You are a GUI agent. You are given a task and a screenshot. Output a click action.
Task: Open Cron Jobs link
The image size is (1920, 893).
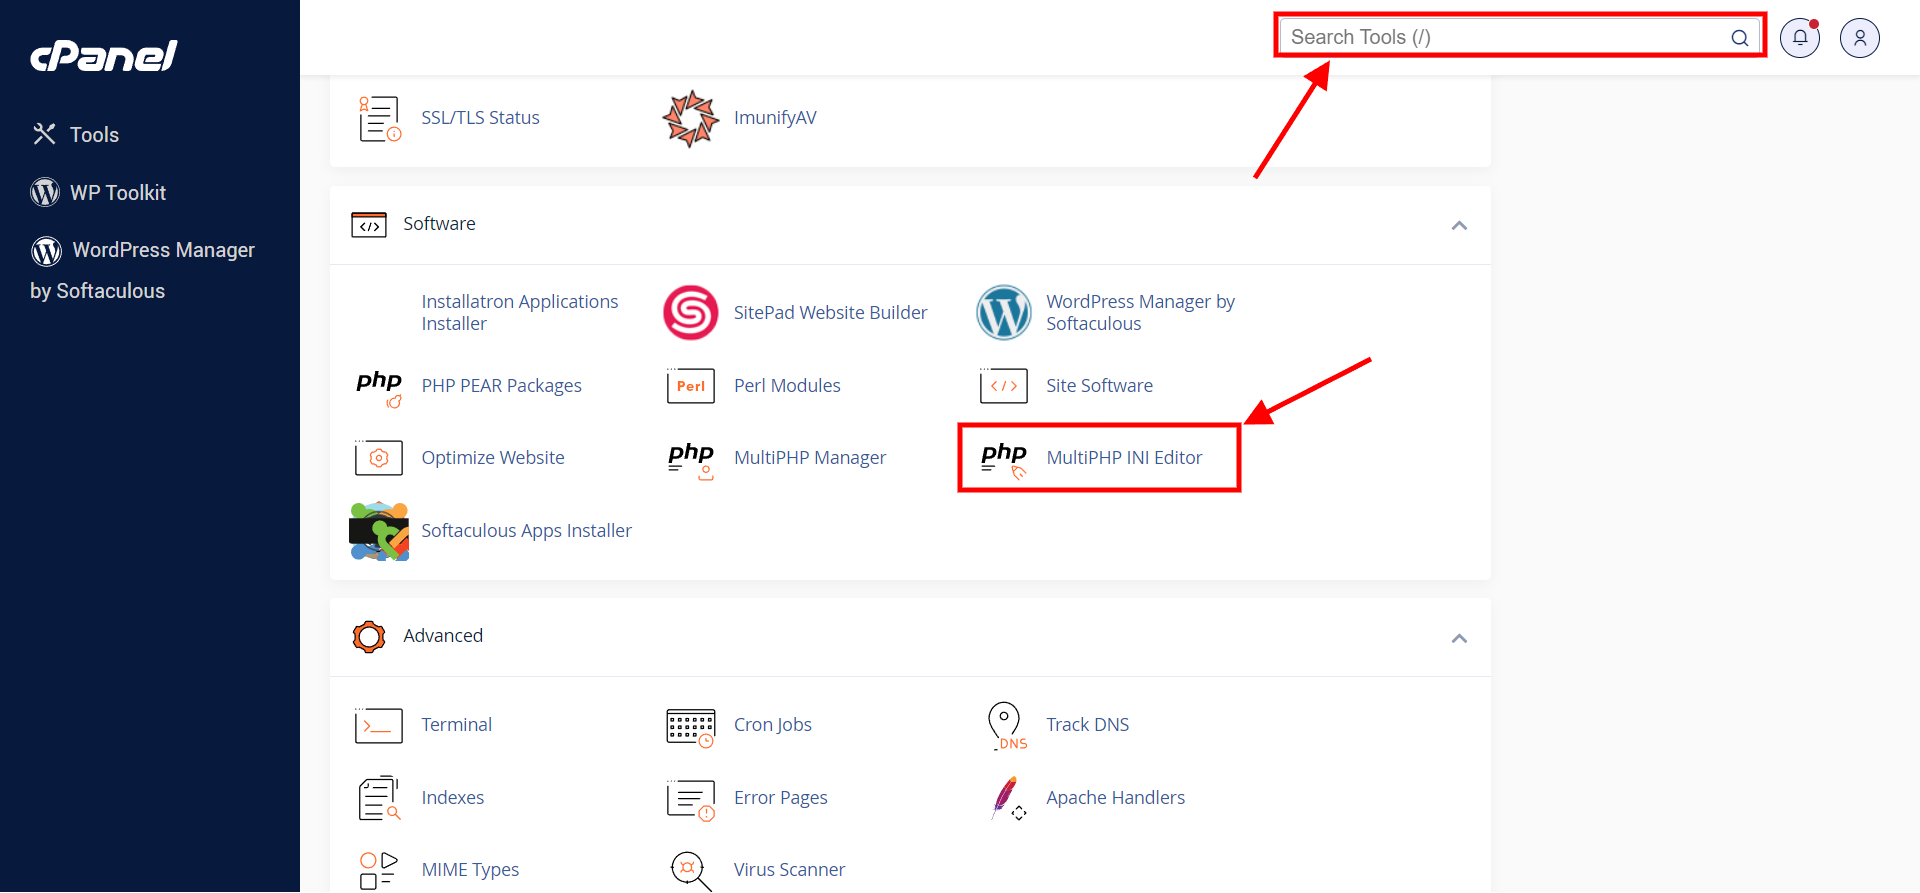(x=773, y=725)
